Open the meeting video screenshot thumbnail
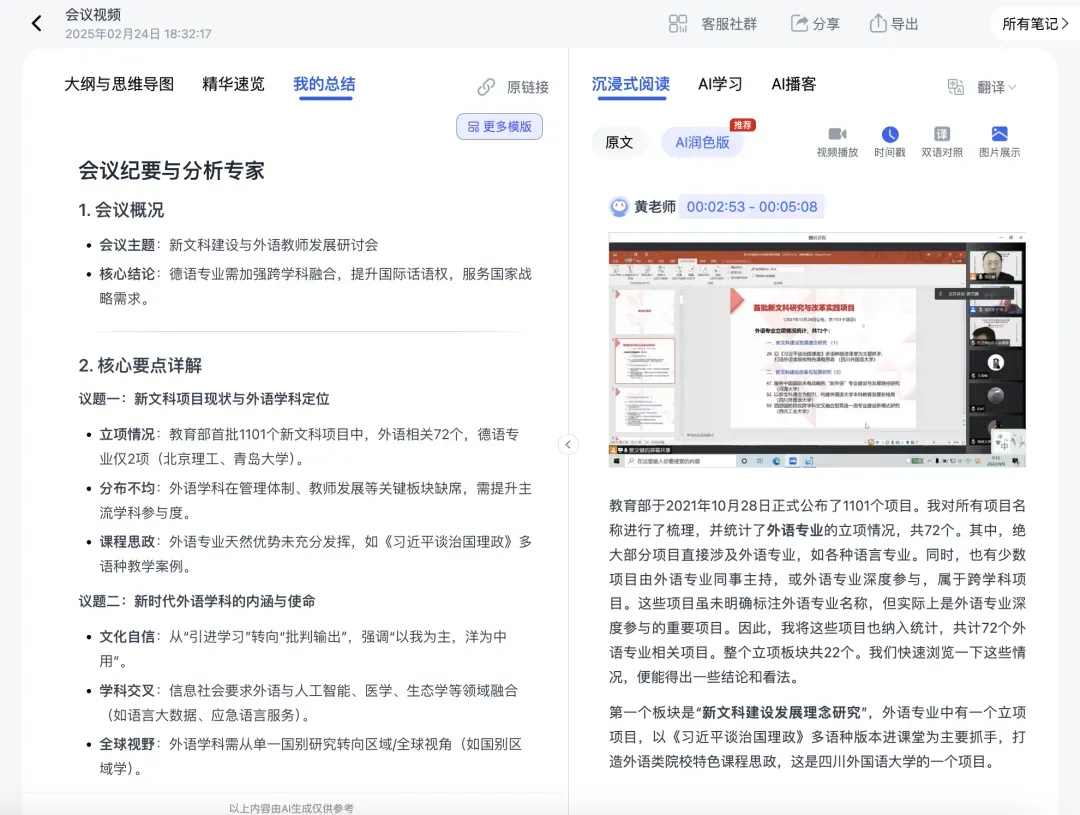Image resolution: width=1080 pixels, height=815 pixels. pos(817,350)
